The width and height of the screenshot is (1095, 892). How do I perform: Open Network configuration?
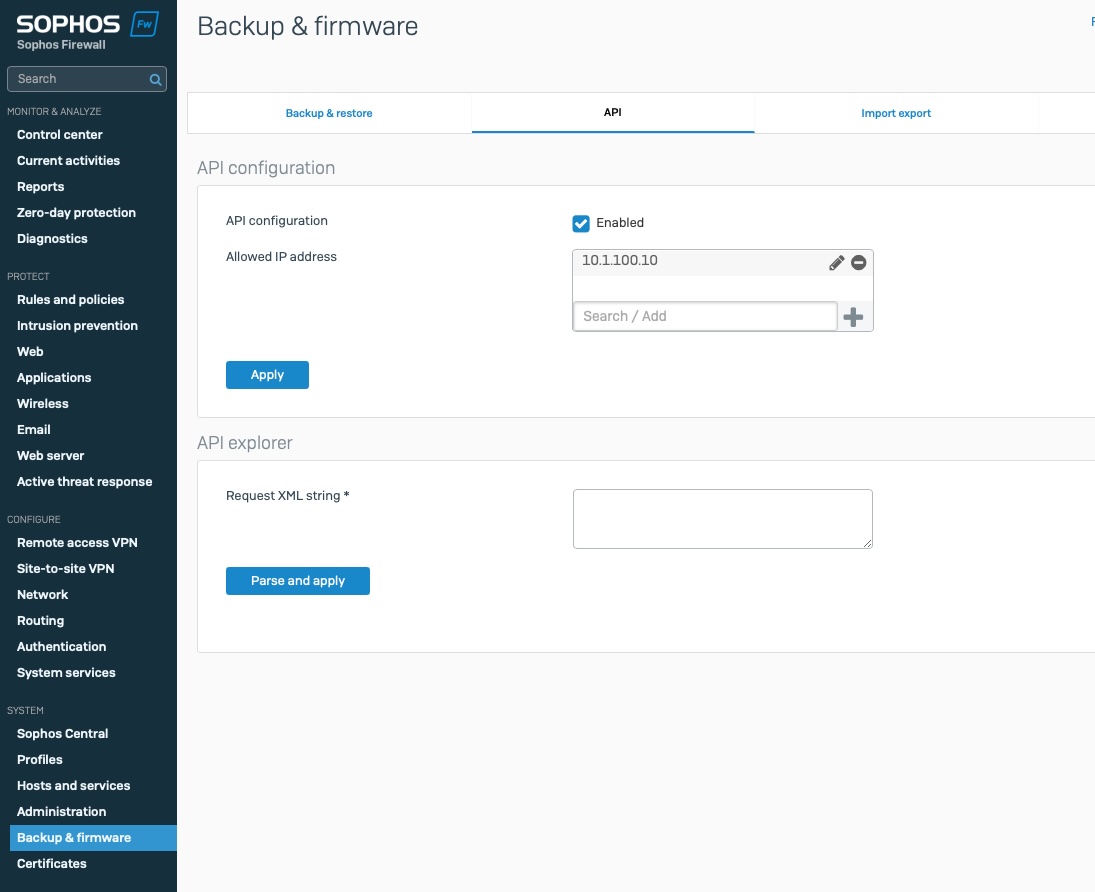43,594
